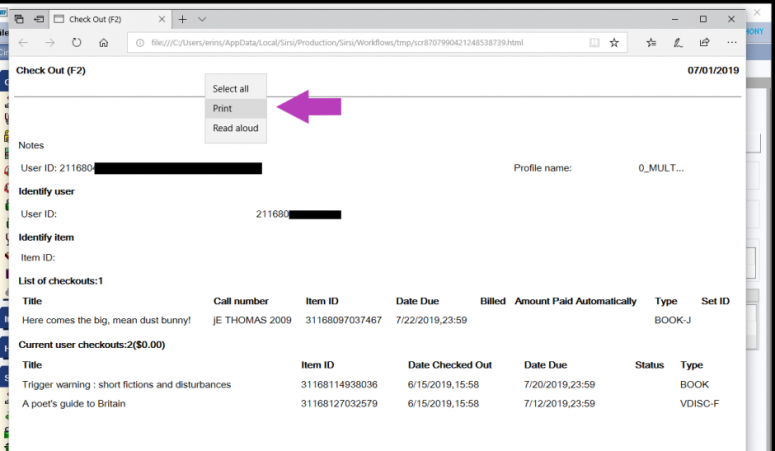Click the browser back arrow

23,43
